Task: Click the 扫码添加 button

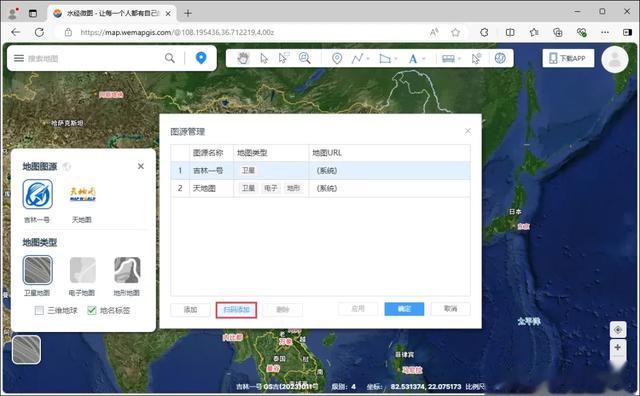Action: pyautogui.click(x=236, y=310)
